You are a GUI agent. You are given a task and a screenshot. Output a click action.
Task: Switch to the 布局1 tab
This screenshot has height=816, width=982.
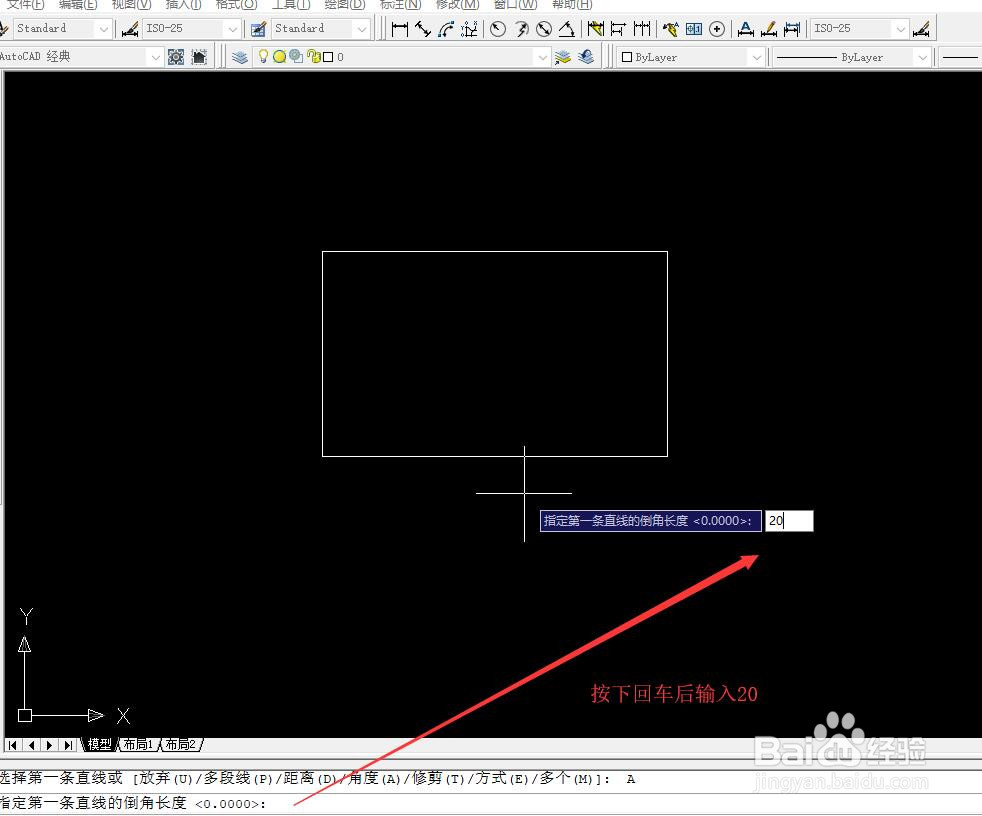(x=138, y=744)
